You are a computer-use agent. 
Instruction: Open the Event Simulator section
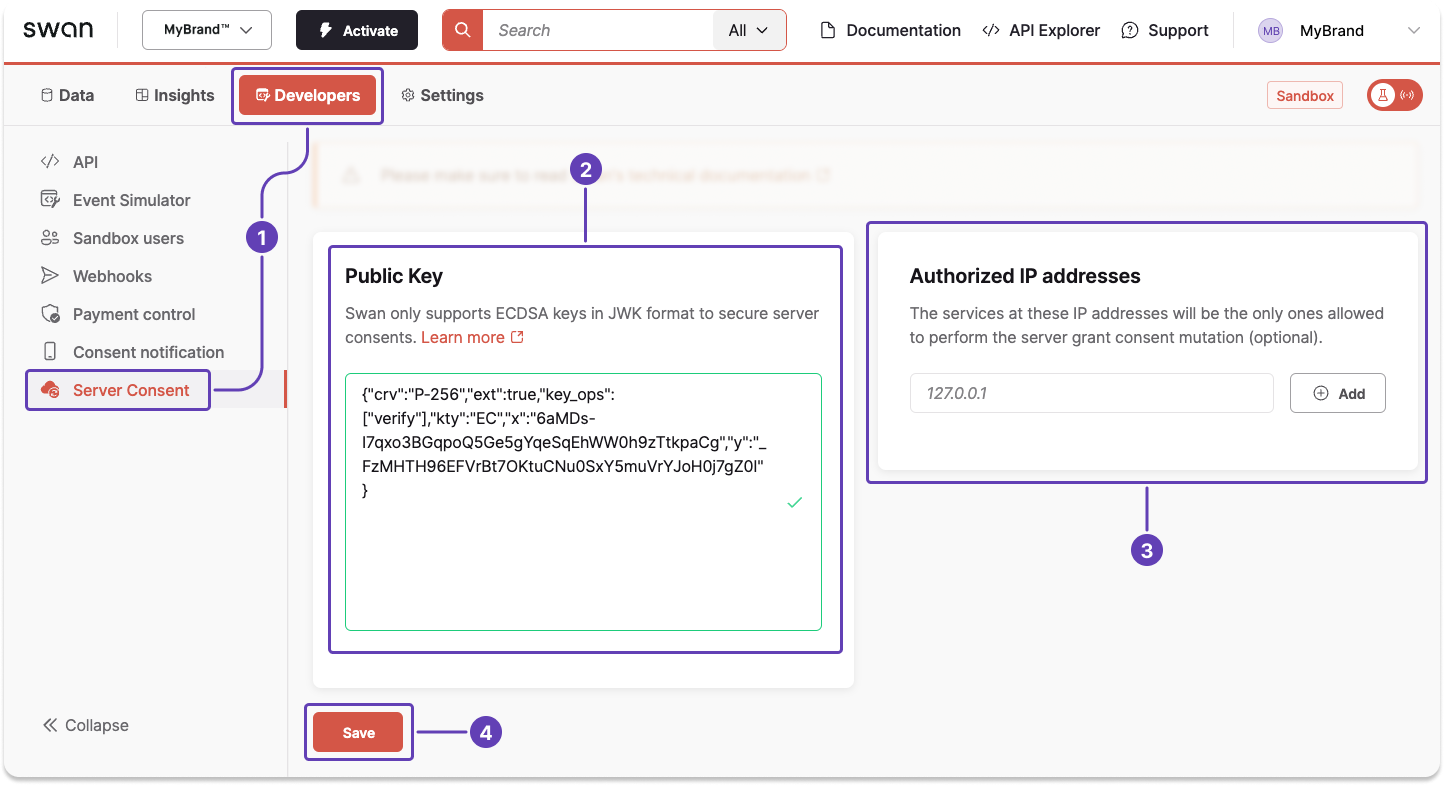click(x=131, y=199)
